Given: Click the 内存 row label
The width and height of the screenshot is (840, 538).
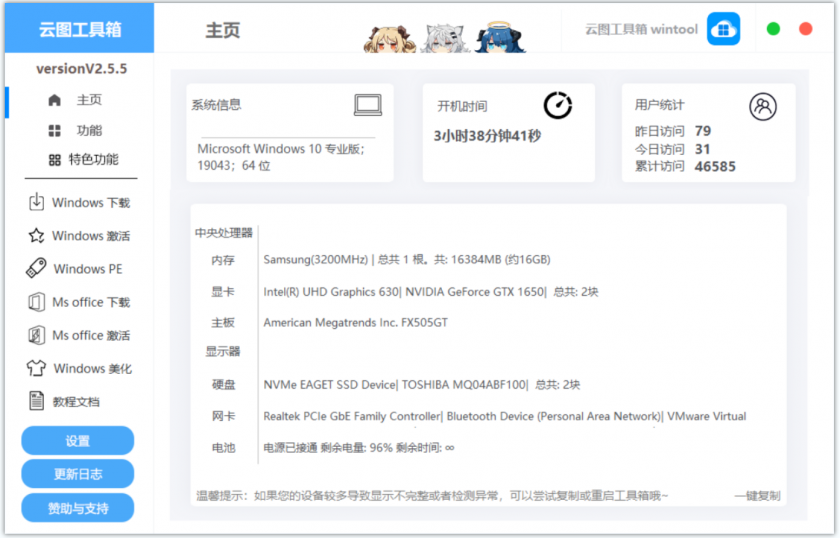Looking at the screenshot, I should (223, 260).
